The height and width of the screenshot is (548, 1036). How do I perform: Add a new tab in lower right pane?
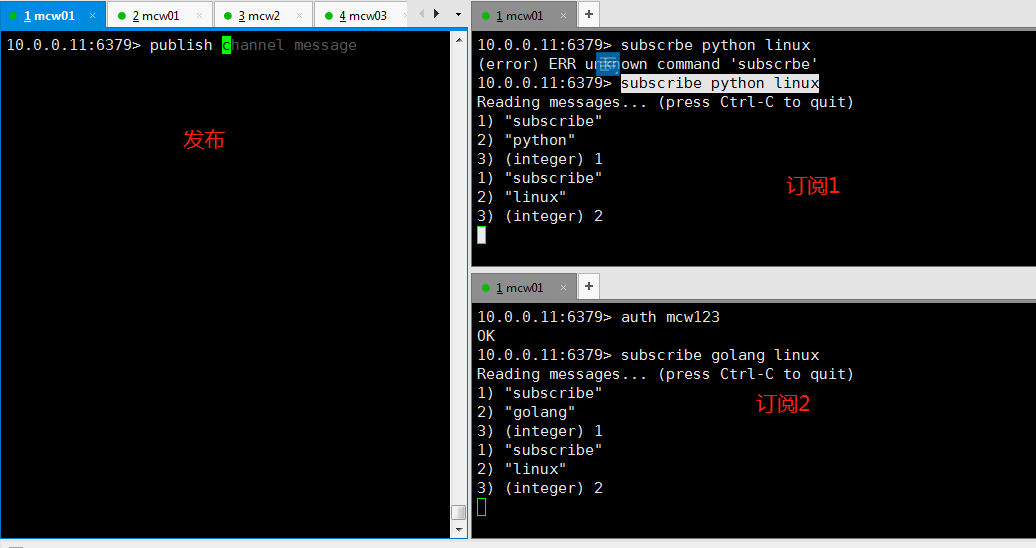[589, 286]
